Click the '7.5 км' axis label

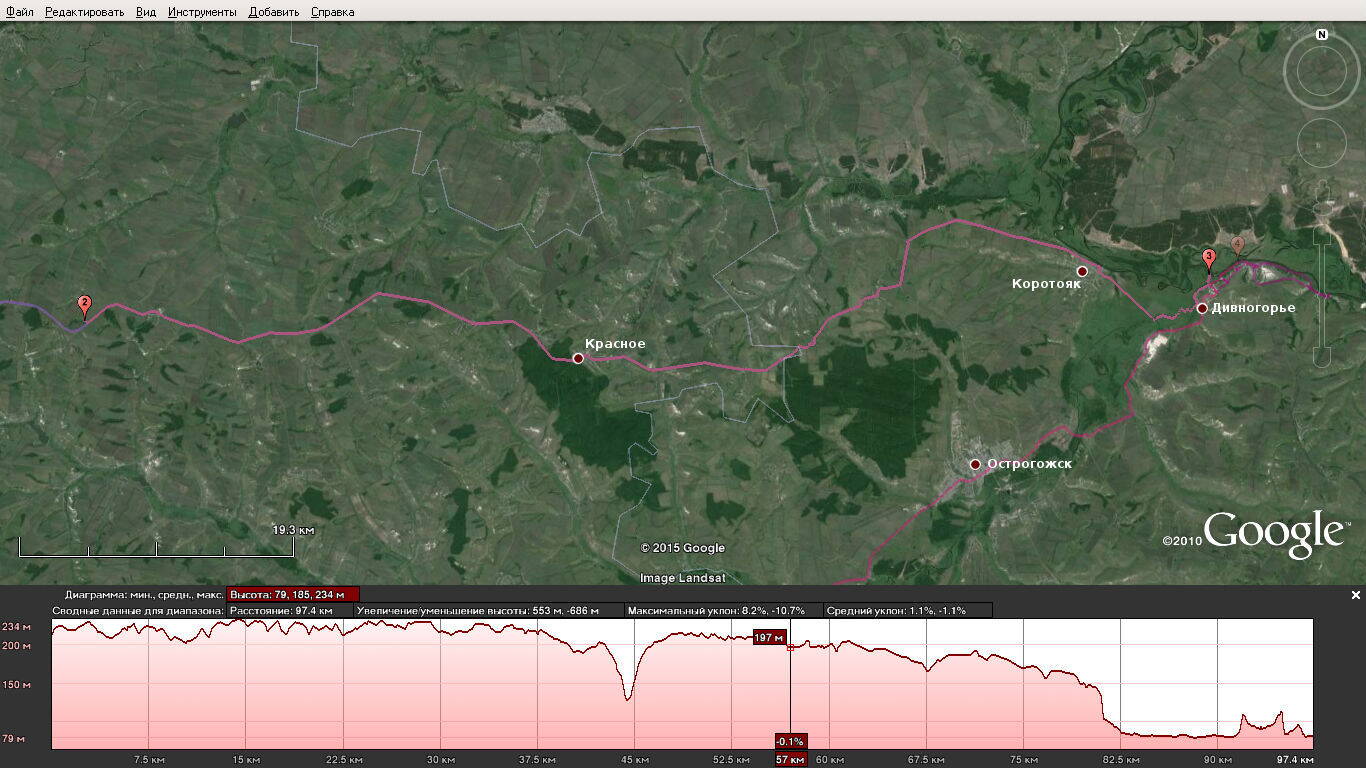coord(149,760)
